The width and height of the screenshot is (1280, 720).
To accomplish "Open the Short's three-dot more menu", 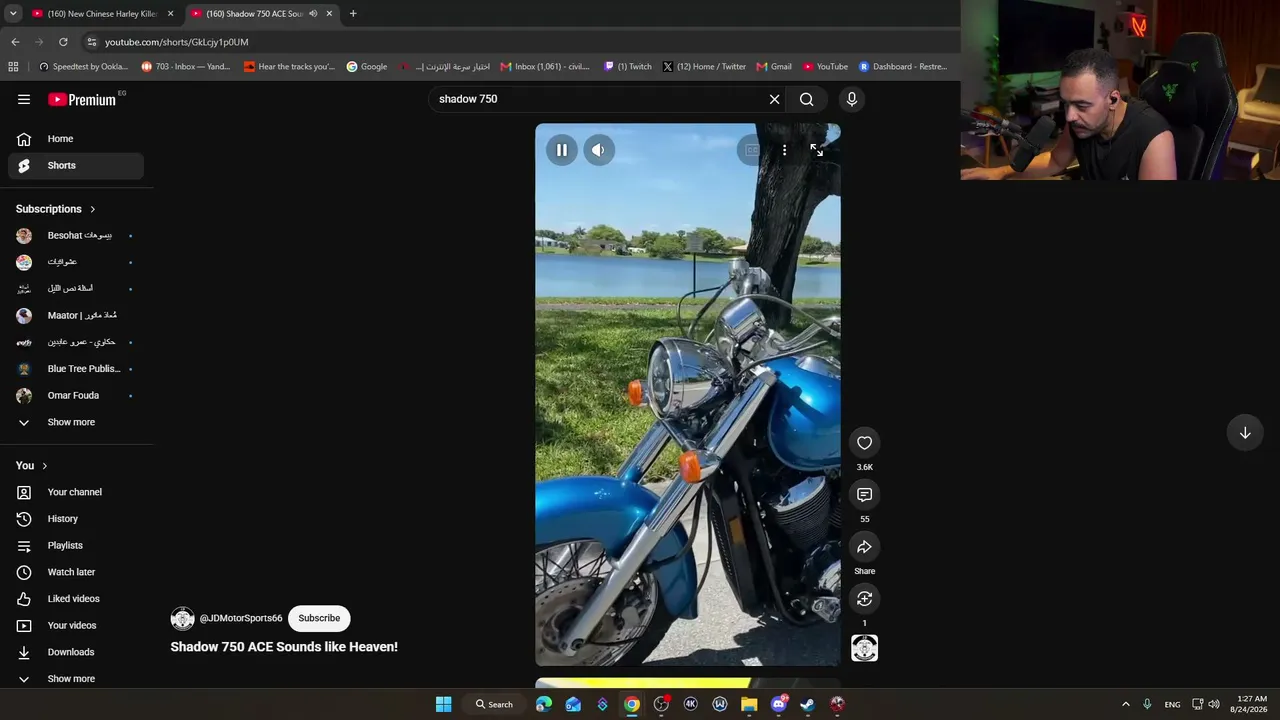I will point(784,150).
